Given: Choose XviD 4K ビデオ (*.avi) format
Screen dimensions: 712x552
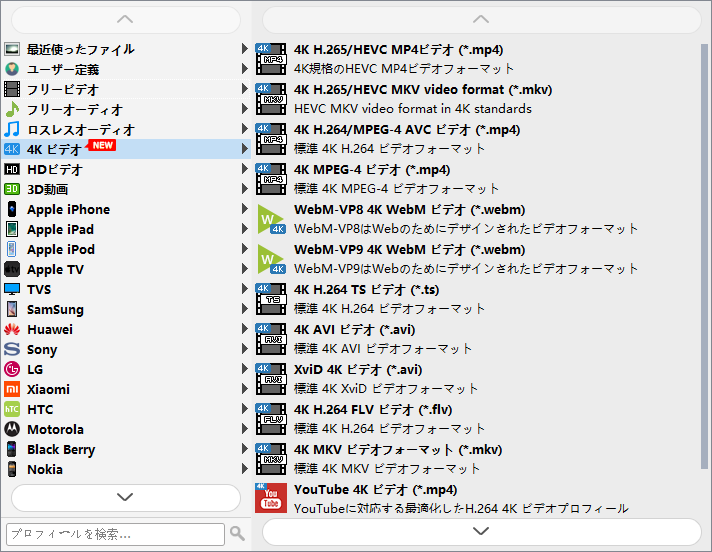Looking at the screenshot, I should pyautogui.click(x=477, y=379).
